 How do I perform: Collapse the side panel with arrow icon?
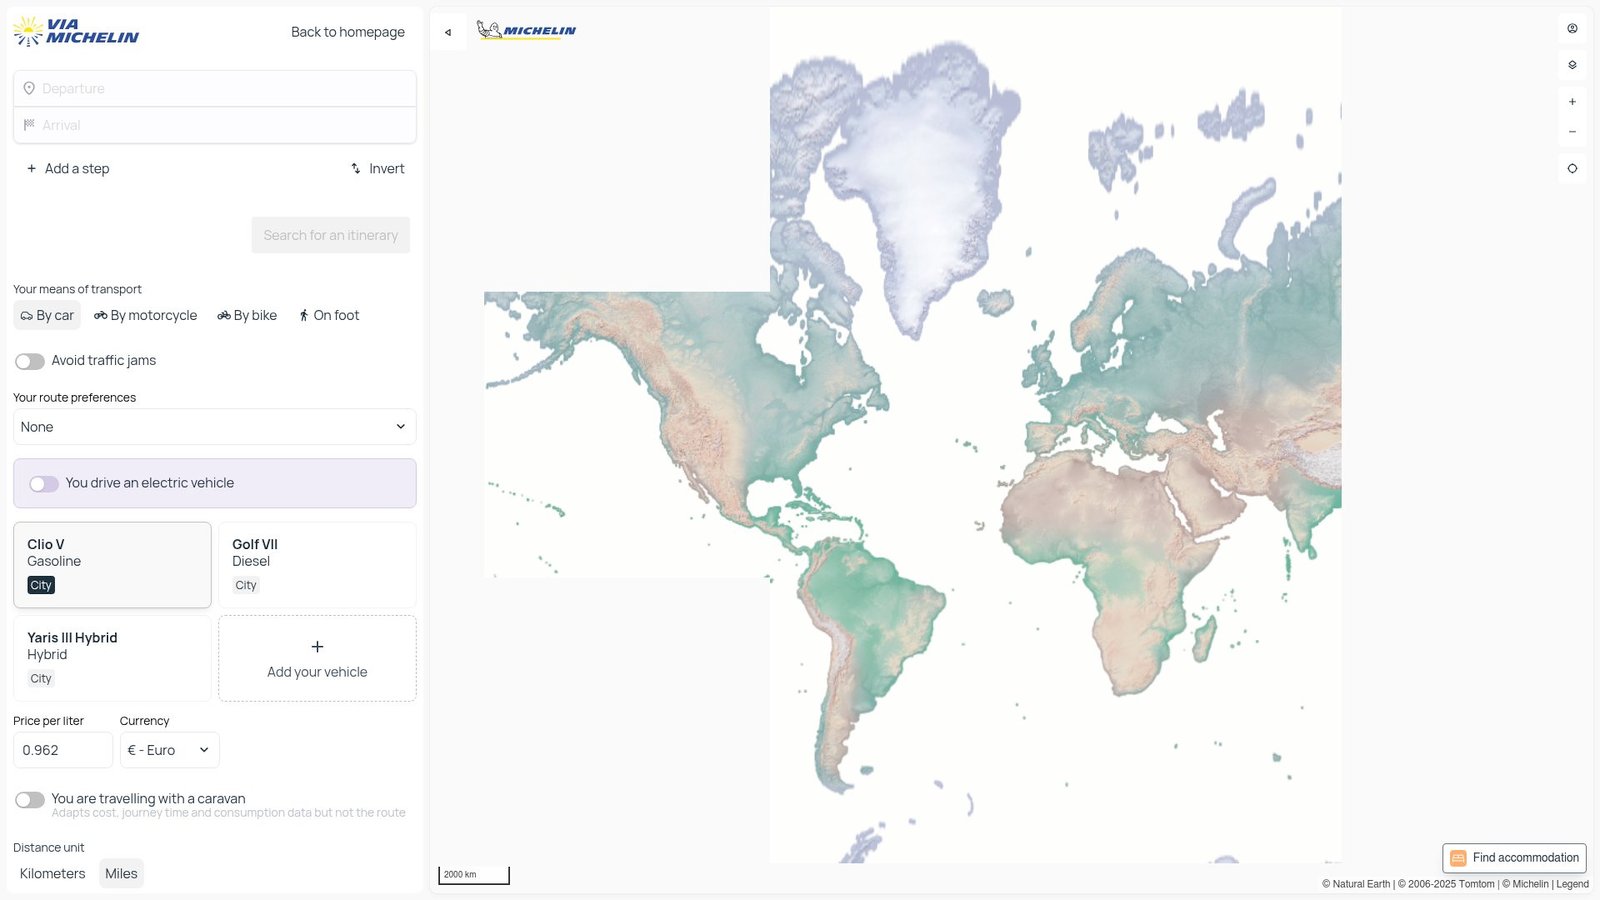448,32
